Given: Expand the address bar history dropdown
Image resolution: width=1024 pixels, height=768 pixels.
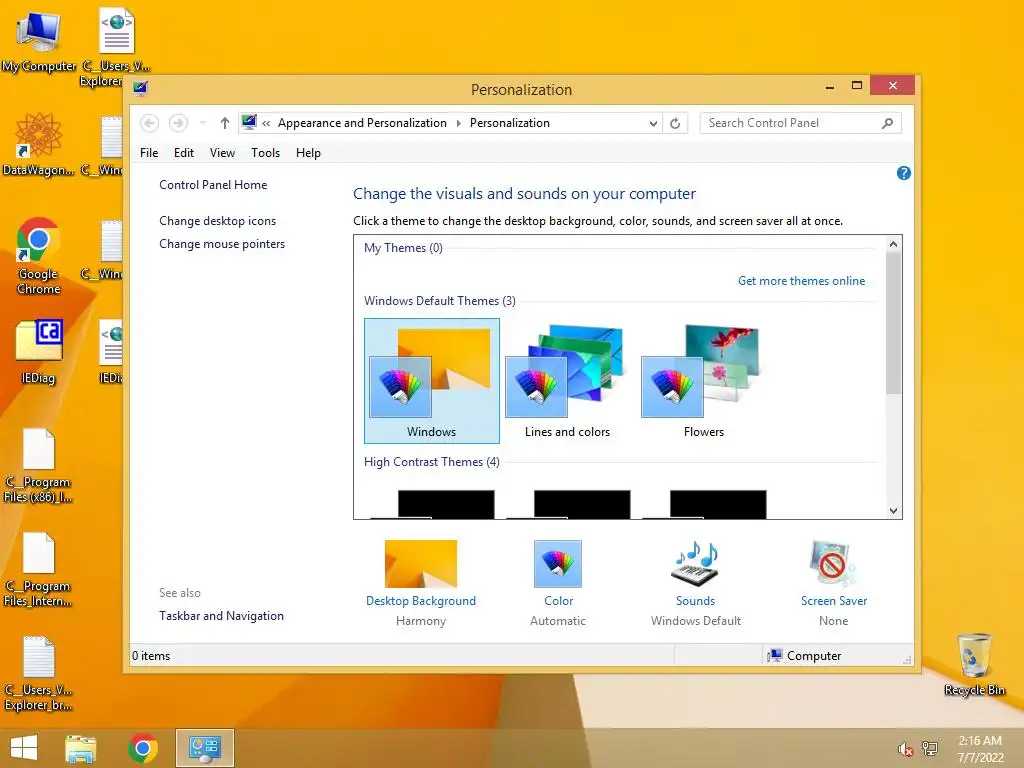Looking at the screenshot, I should click(653, 123).
